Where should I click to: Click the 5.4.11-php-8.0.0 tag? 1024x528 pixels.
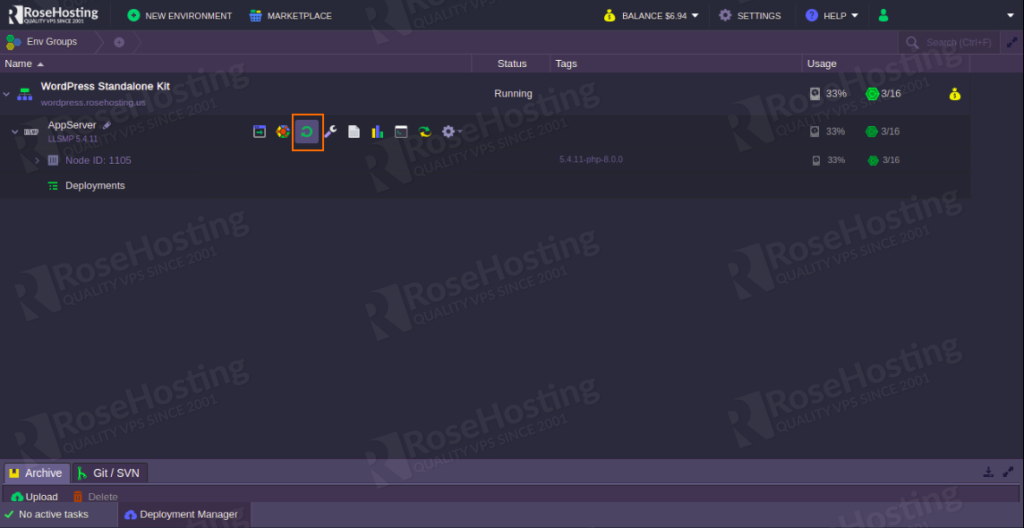click(590, 159)
